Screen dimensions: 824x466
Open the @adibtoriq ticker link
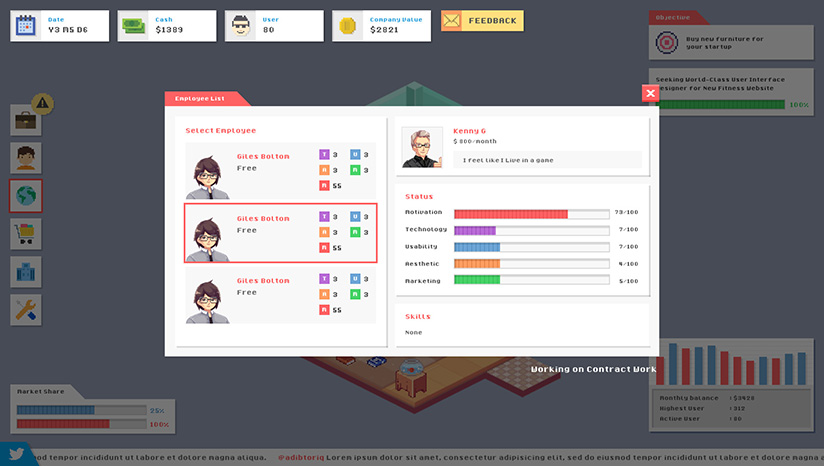point(301,457)
